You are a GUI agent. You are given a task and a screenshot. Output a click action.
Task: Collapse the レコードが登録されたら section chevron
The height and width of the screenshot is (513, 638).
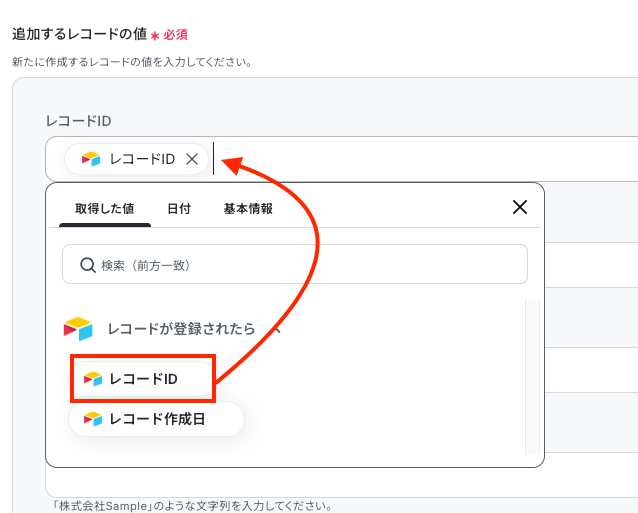pyautogui.click(x=277, y=329)
